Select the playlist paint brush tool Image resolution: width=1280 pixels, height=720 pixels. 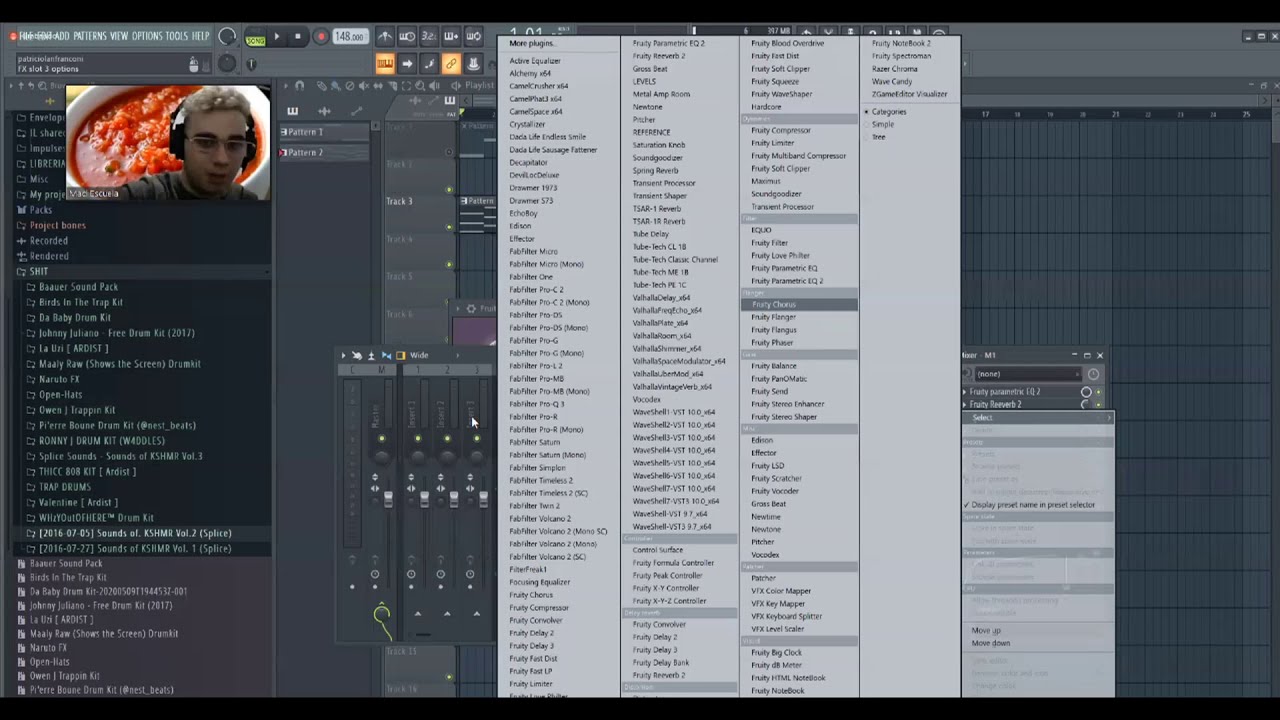[x=335, y=86]
